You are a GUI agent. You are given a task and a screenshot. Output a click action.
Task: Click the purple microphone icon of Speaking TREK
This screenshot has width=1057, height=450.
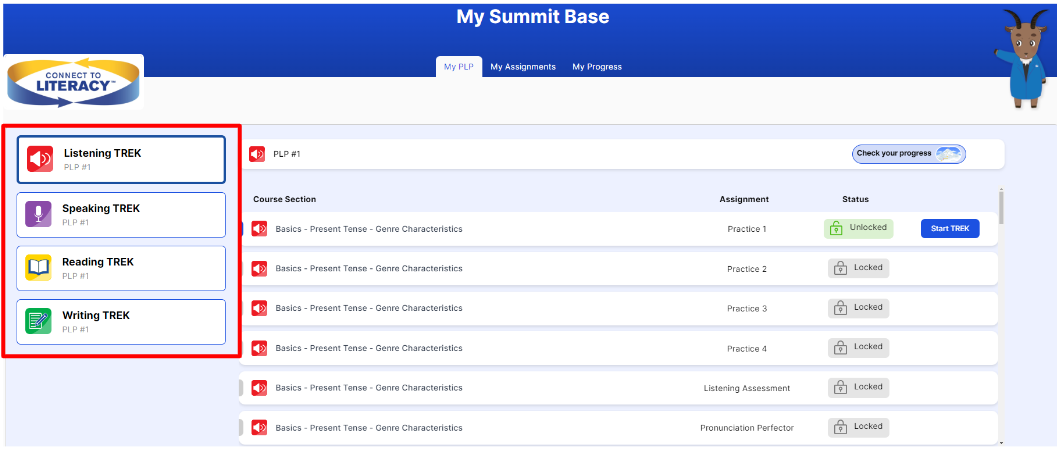(x=38, y=214)
